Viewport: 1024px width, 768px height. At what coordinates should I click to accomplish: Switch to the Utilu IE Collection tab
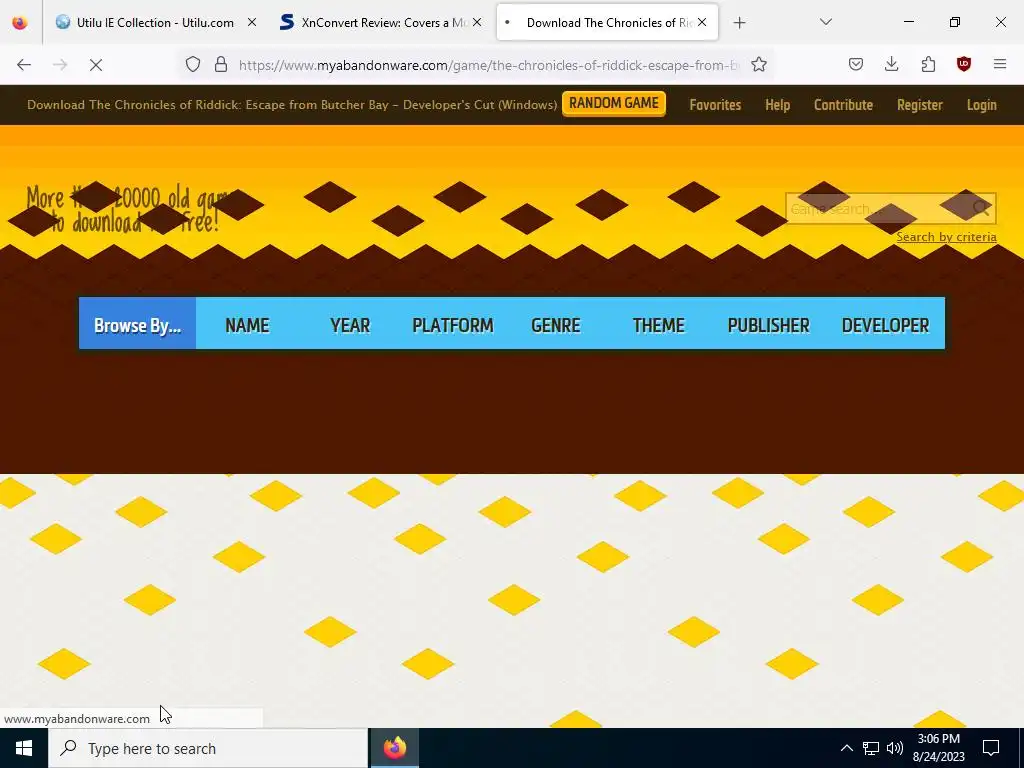(x=155, y=22)
